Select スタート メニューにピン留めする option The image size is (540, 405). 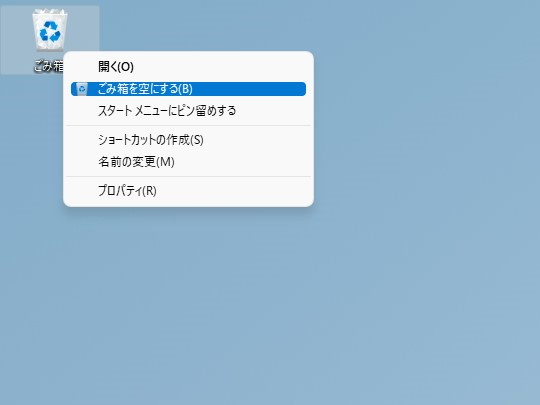point(188,111)
